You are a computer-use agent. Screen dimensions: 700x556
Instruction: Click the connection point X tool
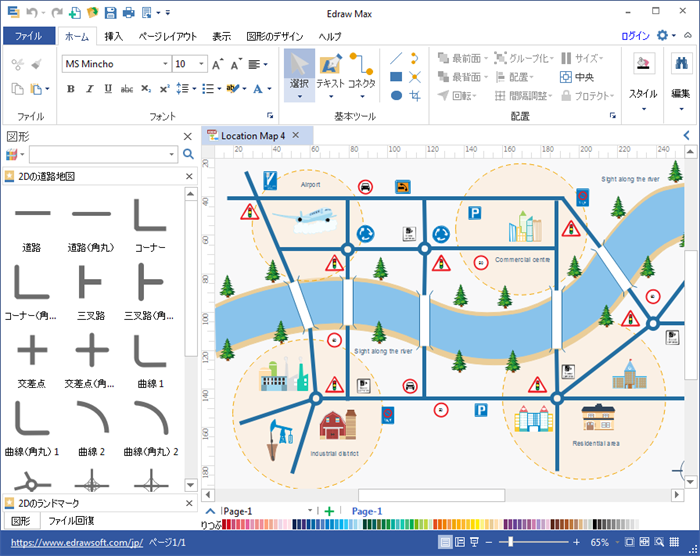[415, 77]
